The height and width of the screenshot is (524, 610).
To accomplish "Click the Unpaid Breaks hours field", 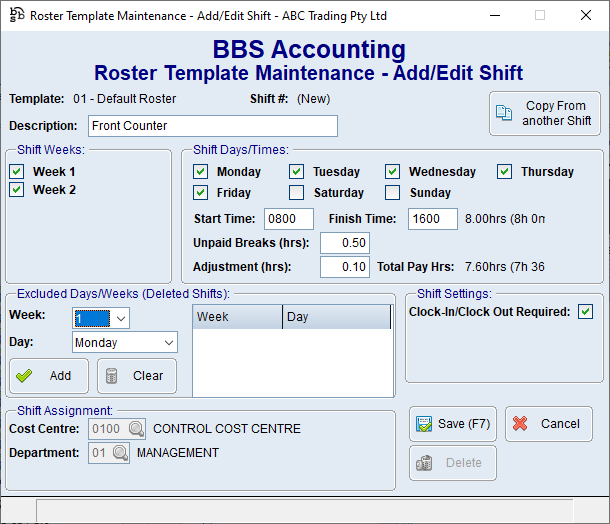I will tap(344, 243).
